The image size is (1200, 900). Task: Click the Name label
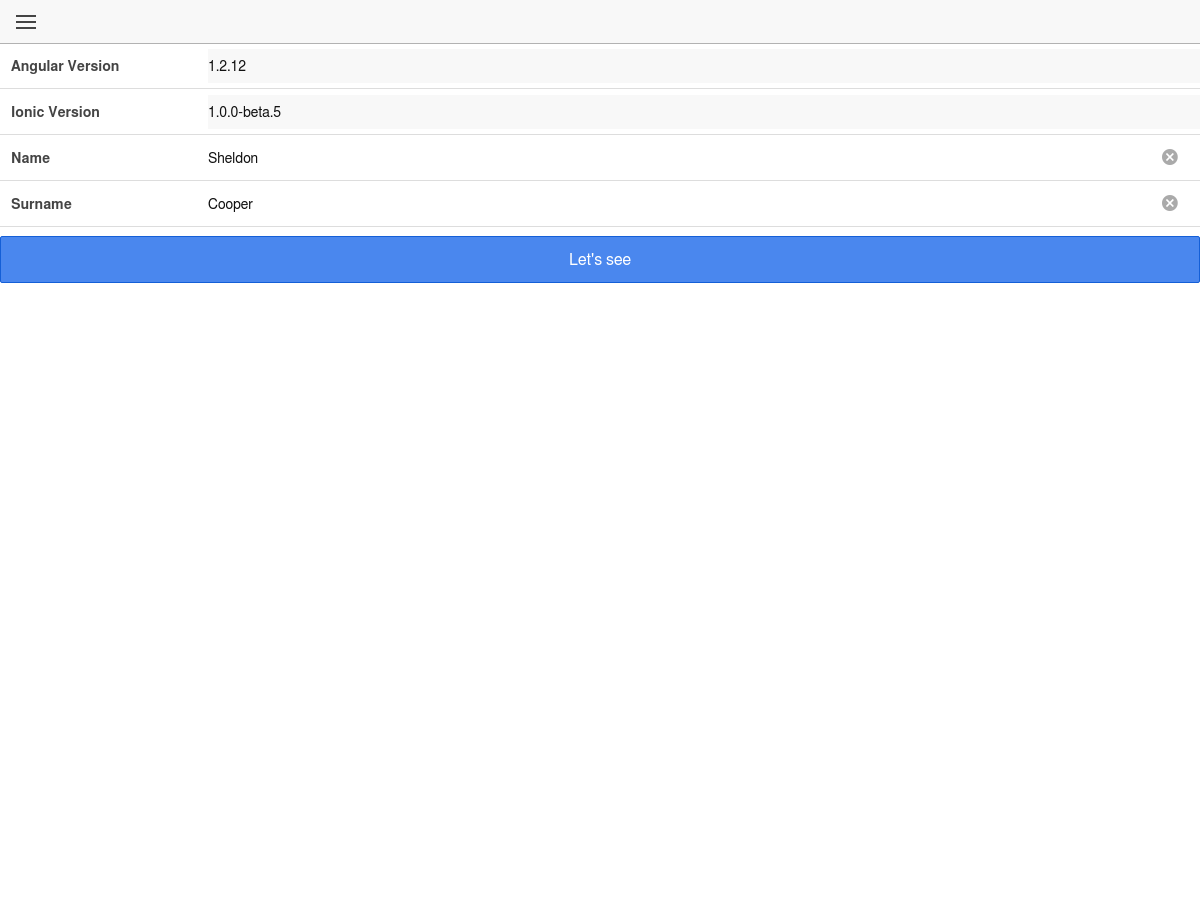point(30,158)
